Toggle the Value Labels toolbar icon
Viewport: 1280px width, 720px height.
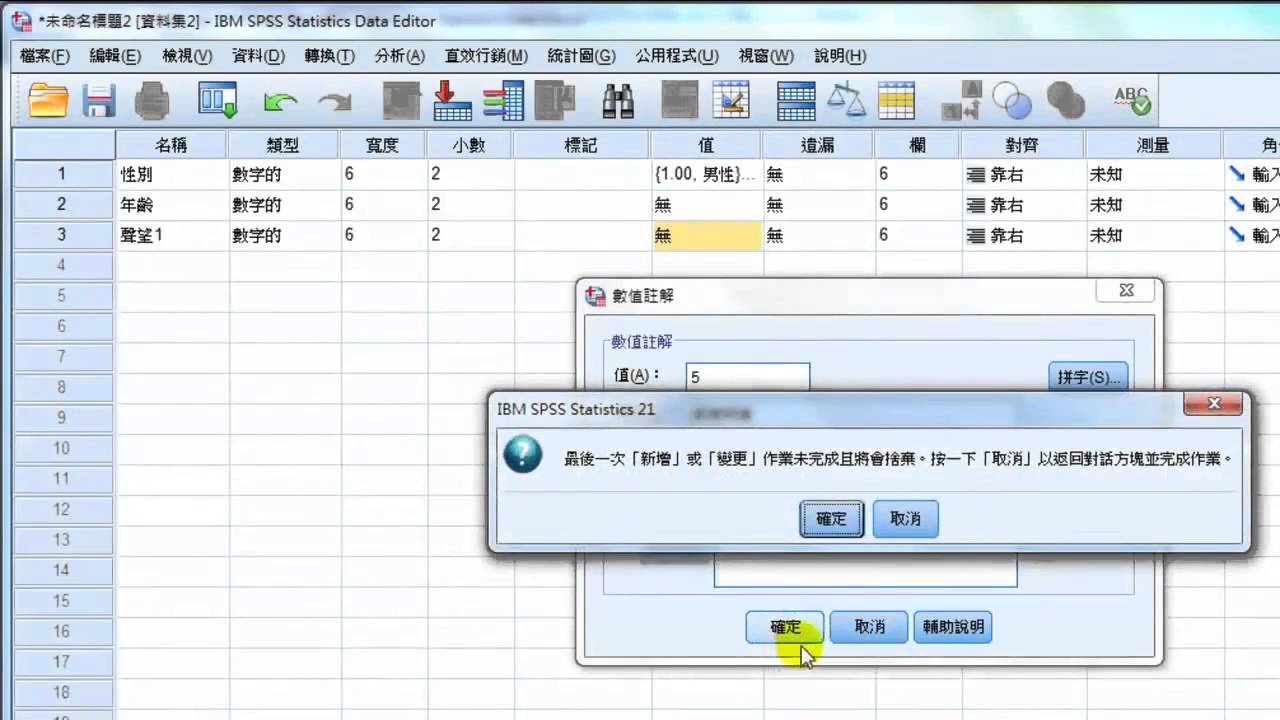coord(961,101)
